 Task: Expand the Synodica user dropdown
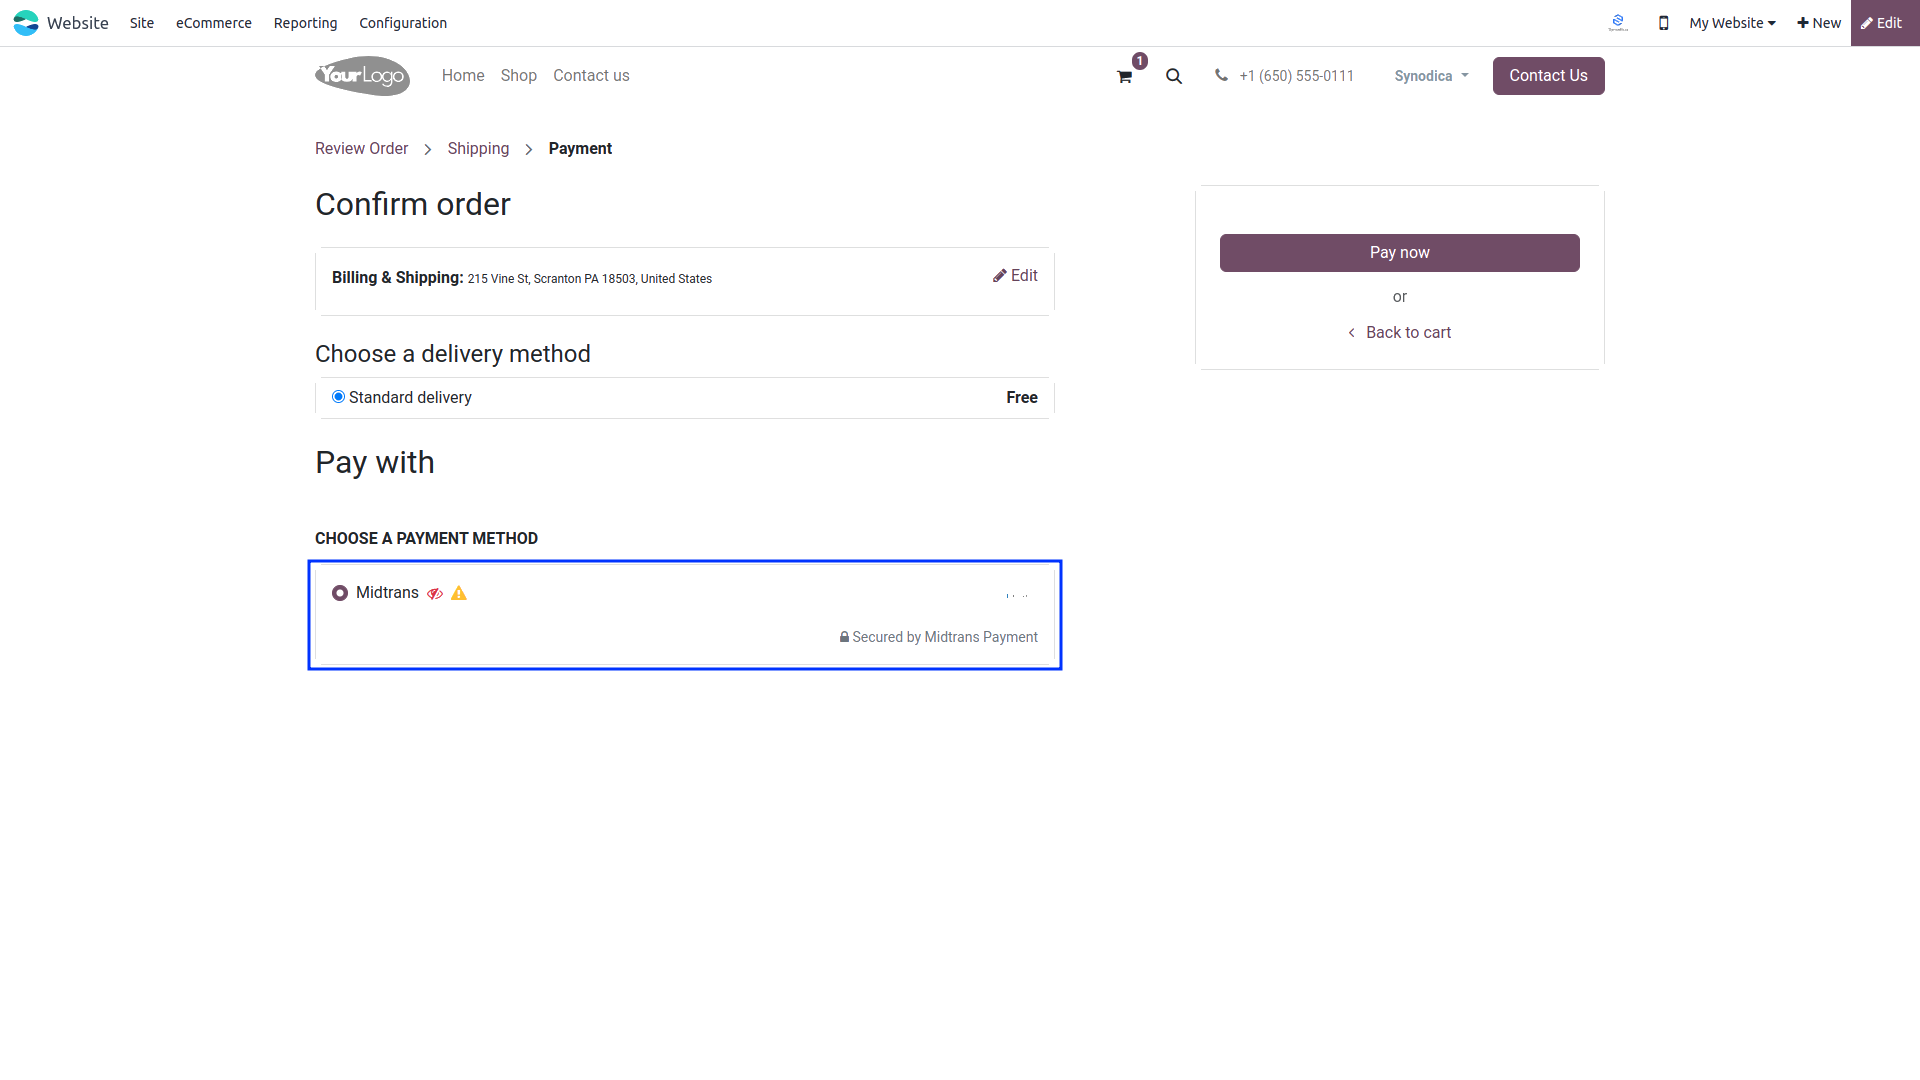point(1431,76)
